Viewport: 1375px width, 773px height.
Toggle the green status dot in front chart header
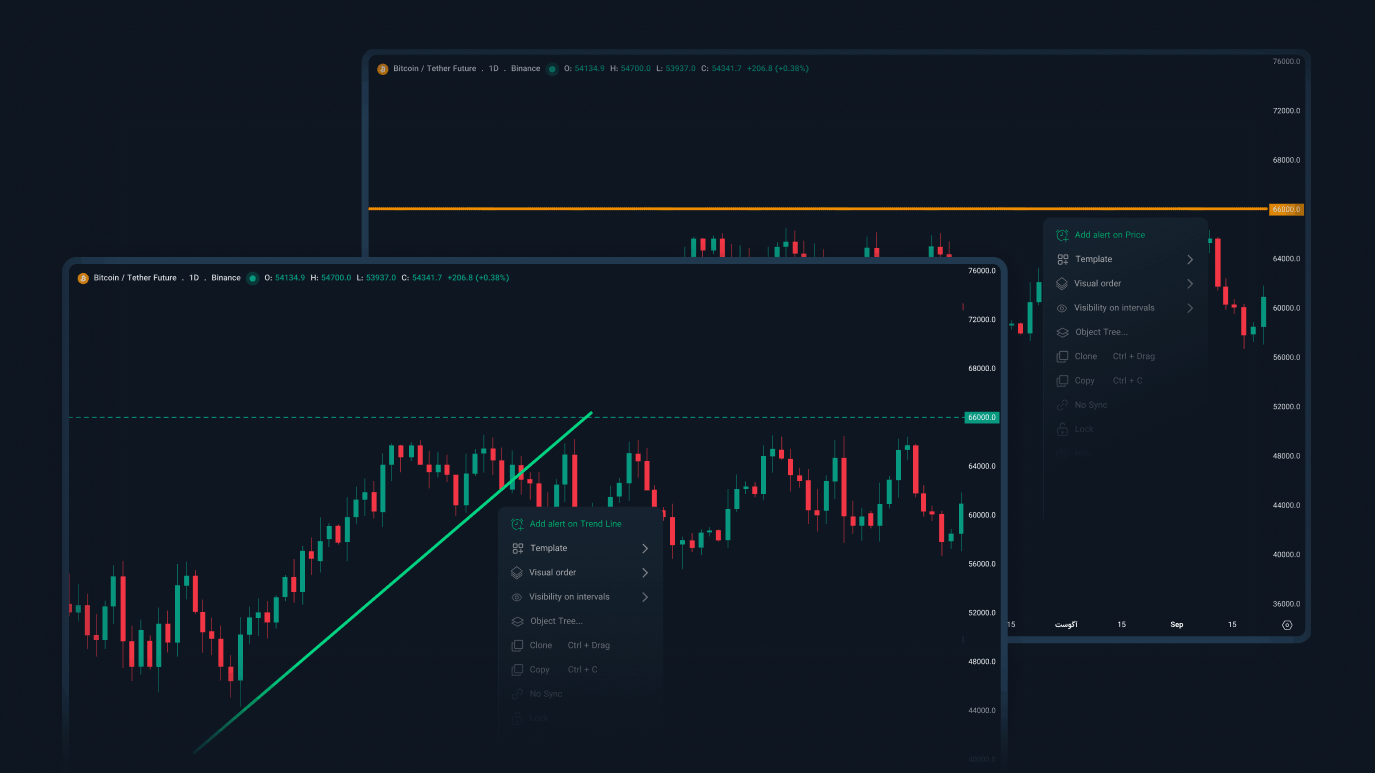[x=253, y=278]
